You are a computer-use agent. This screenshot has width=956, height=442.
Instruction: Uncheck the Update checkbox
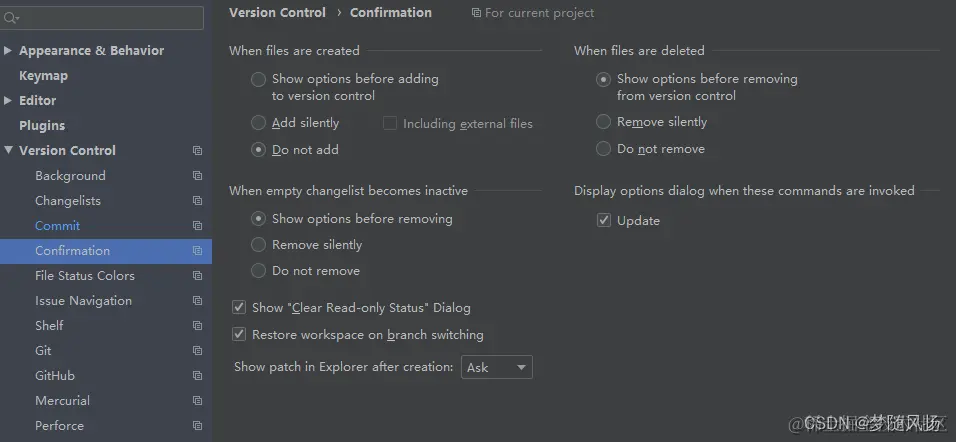click(x=604, y=221)
